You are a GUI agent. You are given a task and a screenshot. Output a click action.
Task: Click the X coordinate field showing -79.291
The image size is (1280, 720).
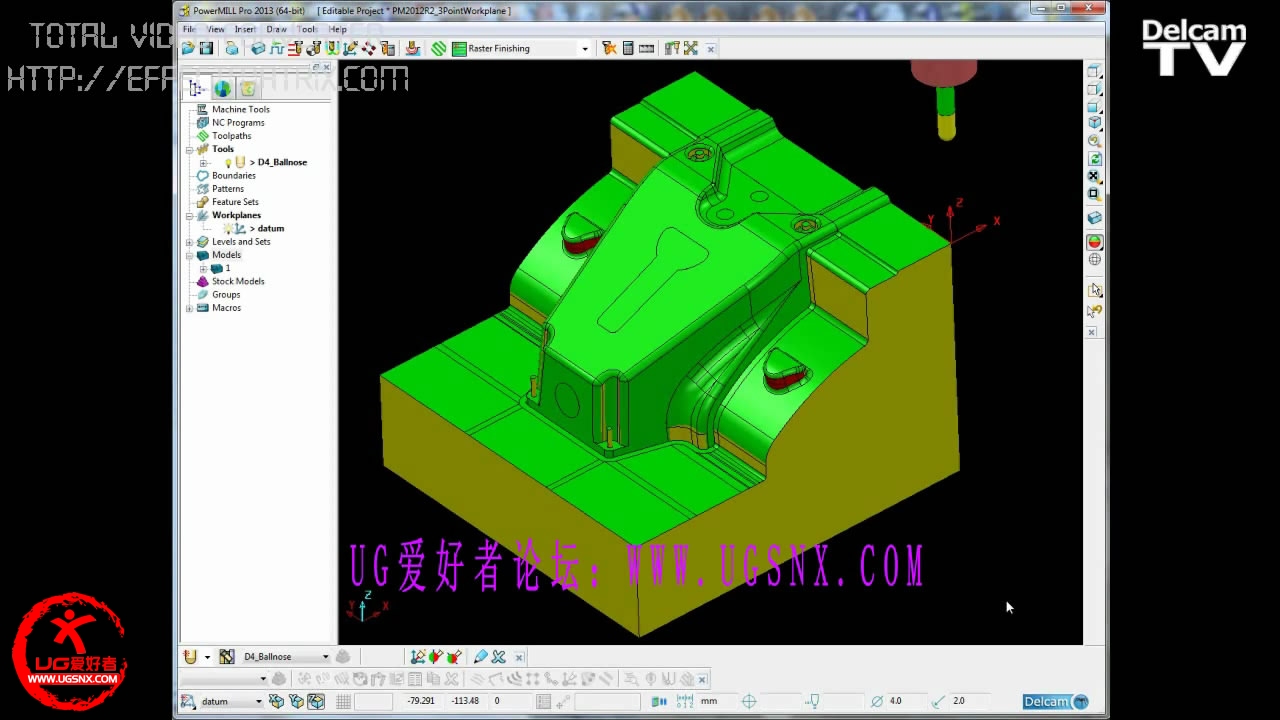(421, 701)
